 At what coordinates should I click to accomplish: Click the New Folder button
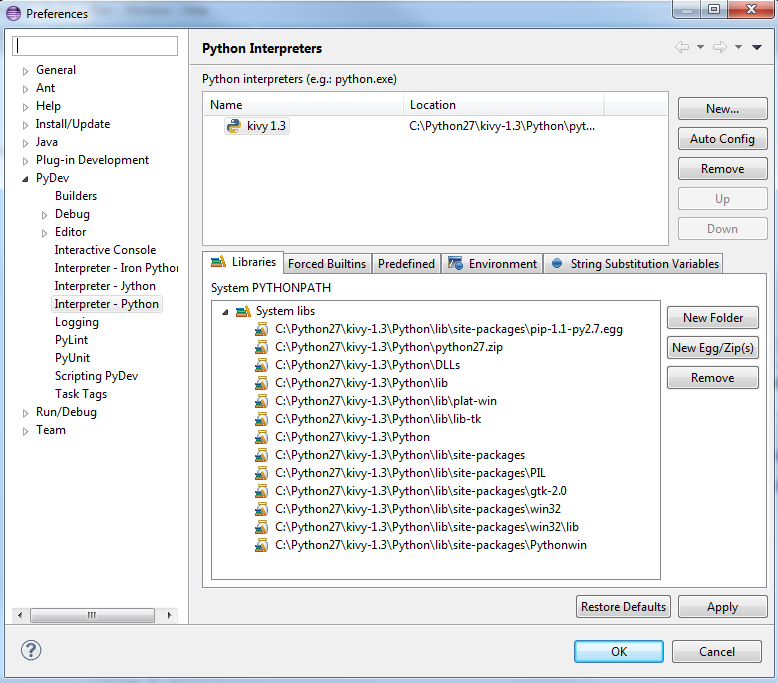point(713,317)
